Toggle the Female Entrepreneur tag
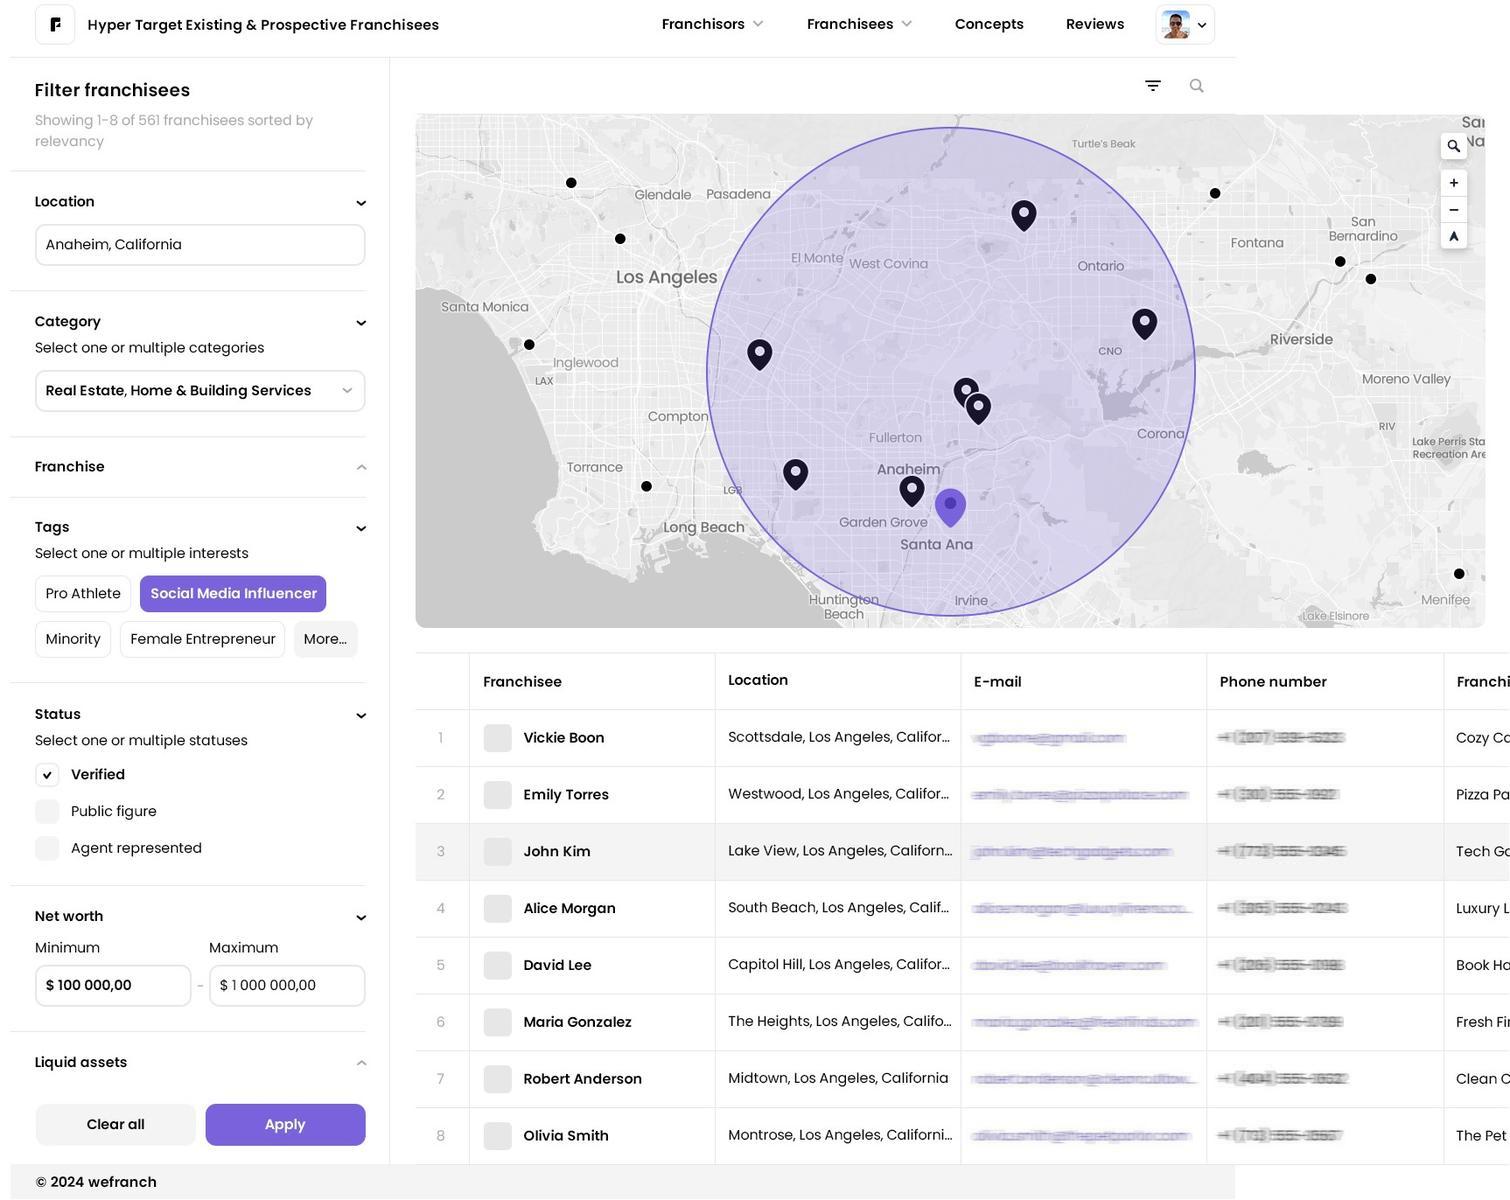Image resolution: width=1510 pixels, height=1200 pixels. click(x=203, y=640)
